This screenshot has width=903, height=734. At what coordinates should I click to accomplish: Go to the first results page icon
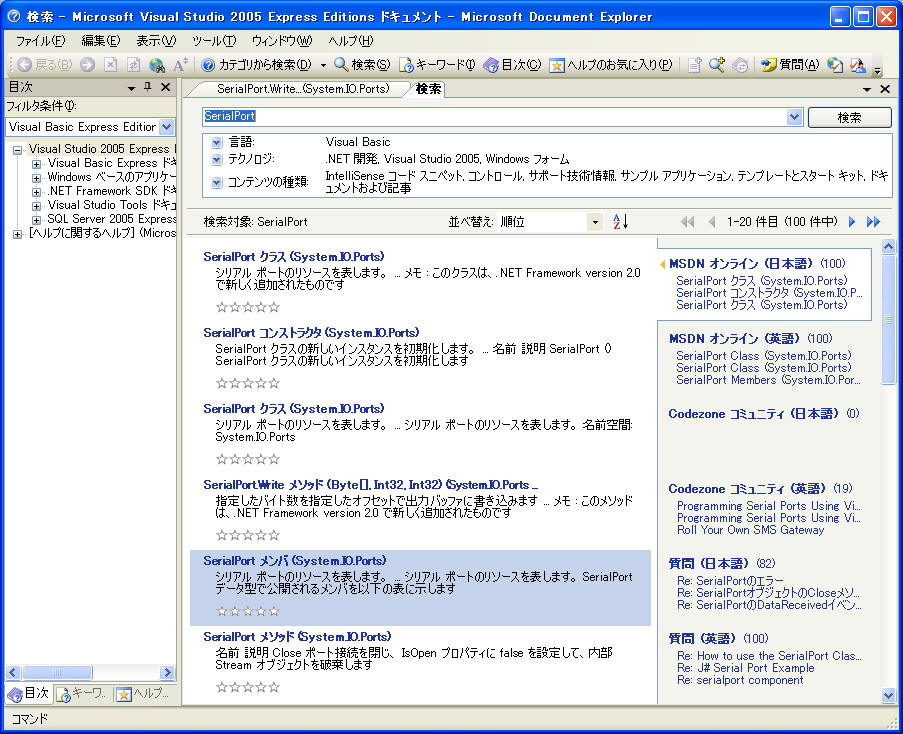click(687, 222)
